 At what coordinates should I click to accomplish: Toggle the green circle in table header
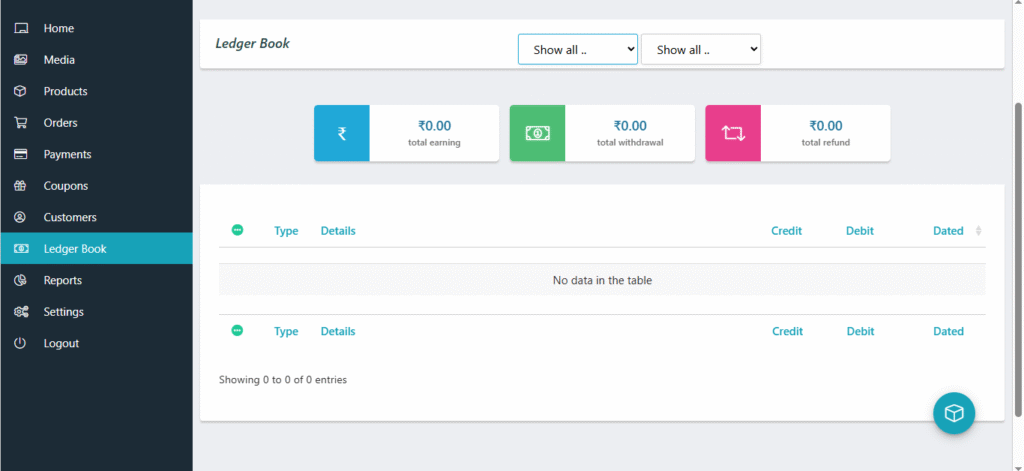click(237, 230)
